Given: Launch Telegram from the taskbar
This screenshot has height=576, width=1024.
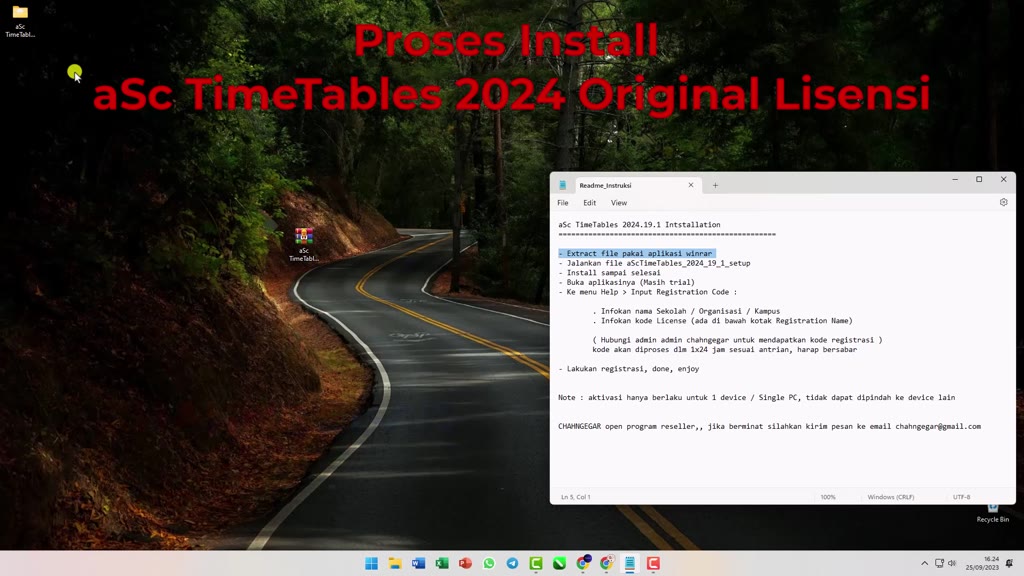Looking at the screenshot, I should coord(513,563).
